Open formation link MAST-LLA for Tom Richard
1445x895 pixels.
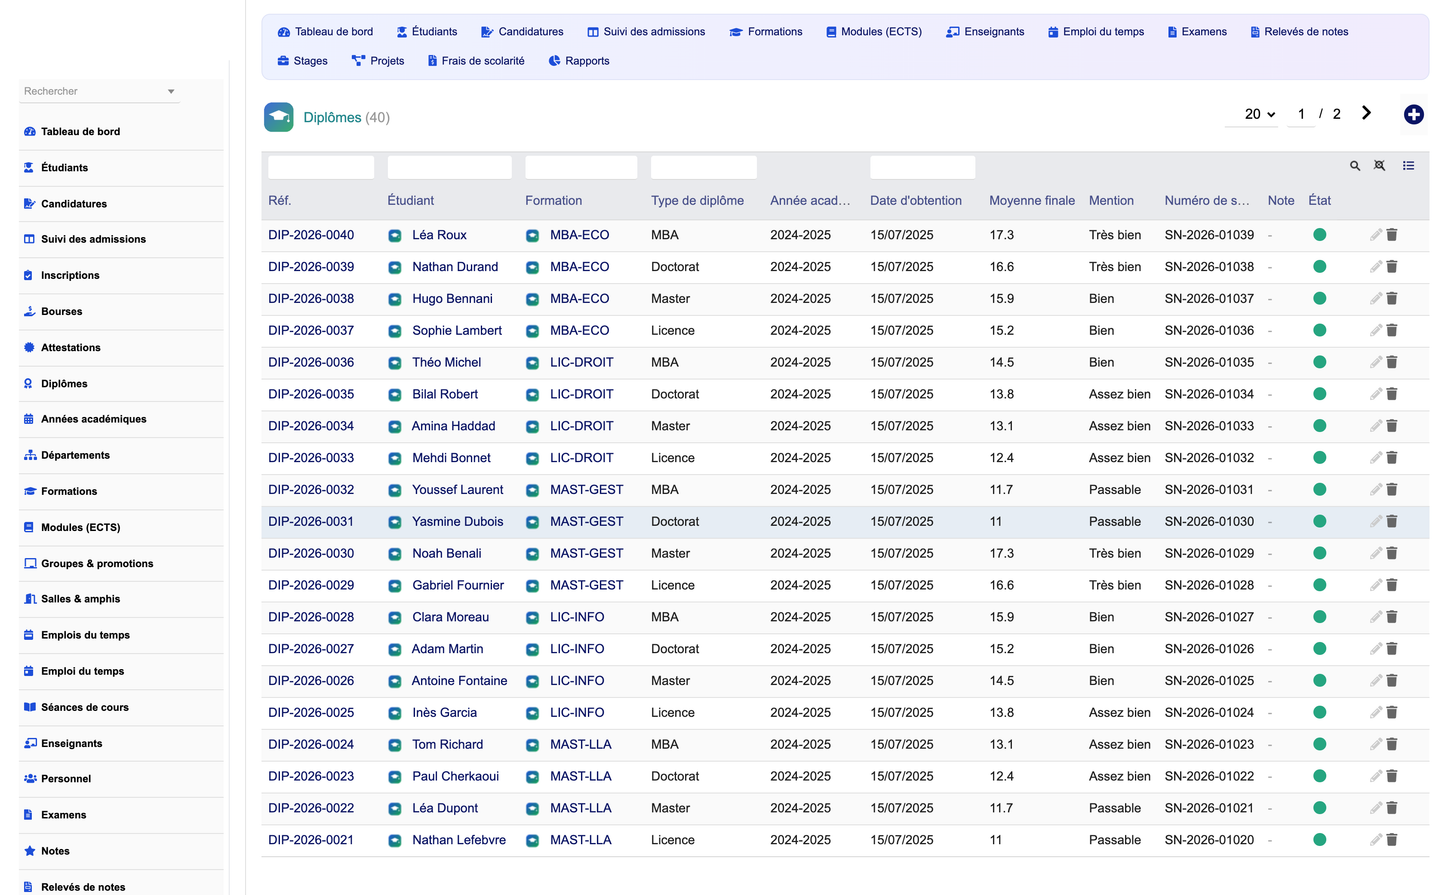pyautogui.click(x=580, y=745)
